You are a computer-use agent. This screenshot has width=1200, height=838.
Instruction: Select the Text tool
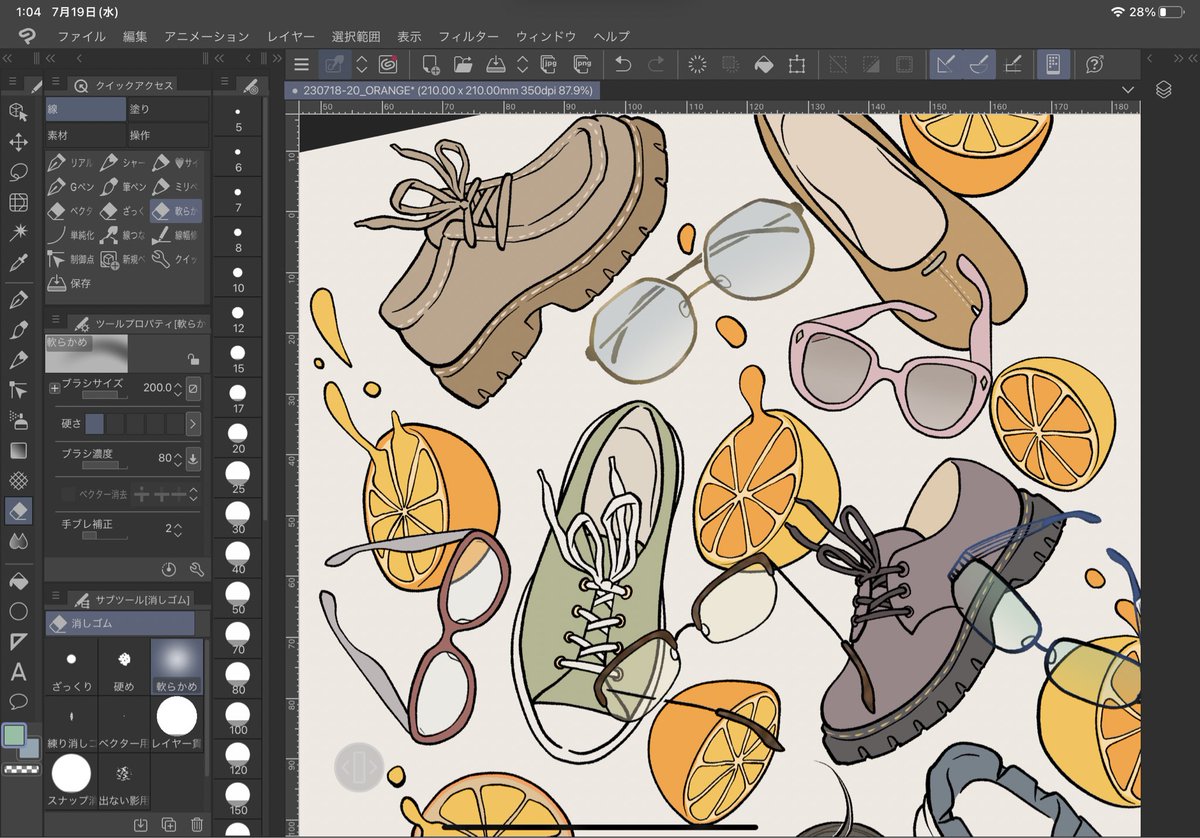pyautogui.click(x=18, y=672)
